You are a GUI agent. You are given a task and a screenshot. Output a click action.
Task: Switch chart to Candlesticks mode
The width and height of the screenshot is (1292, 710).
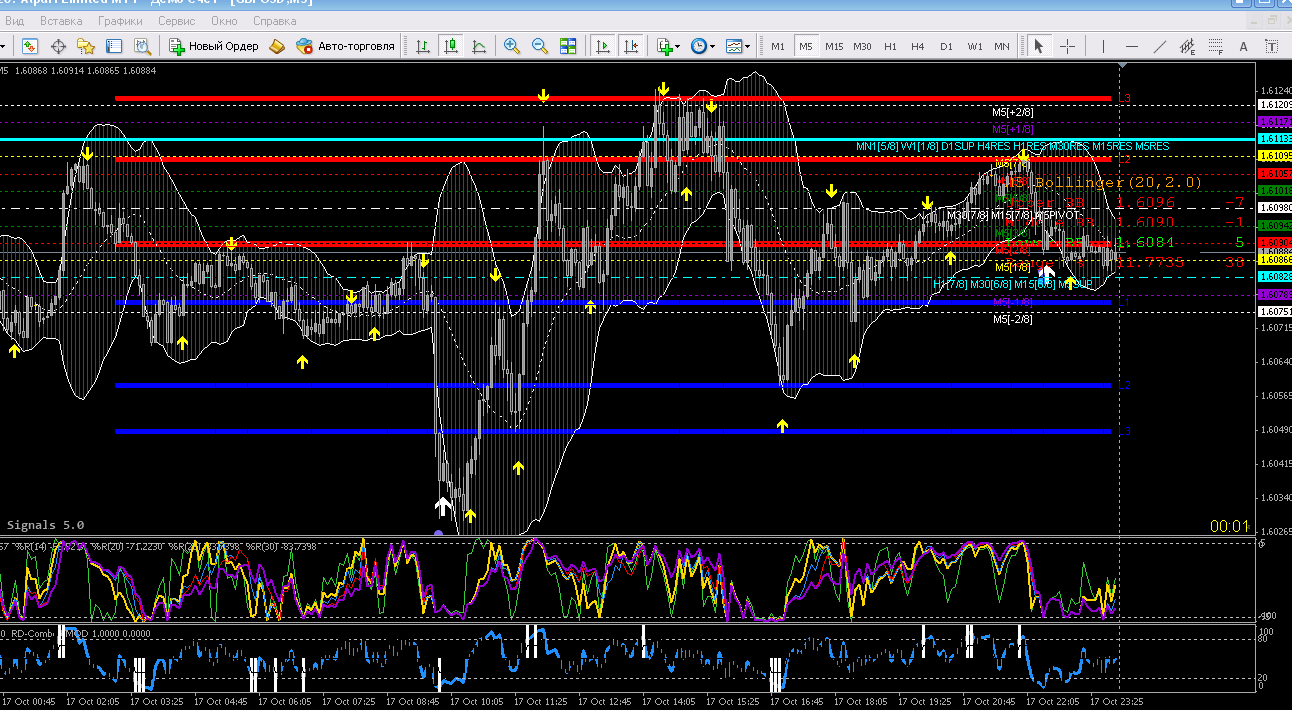(451, 46)
